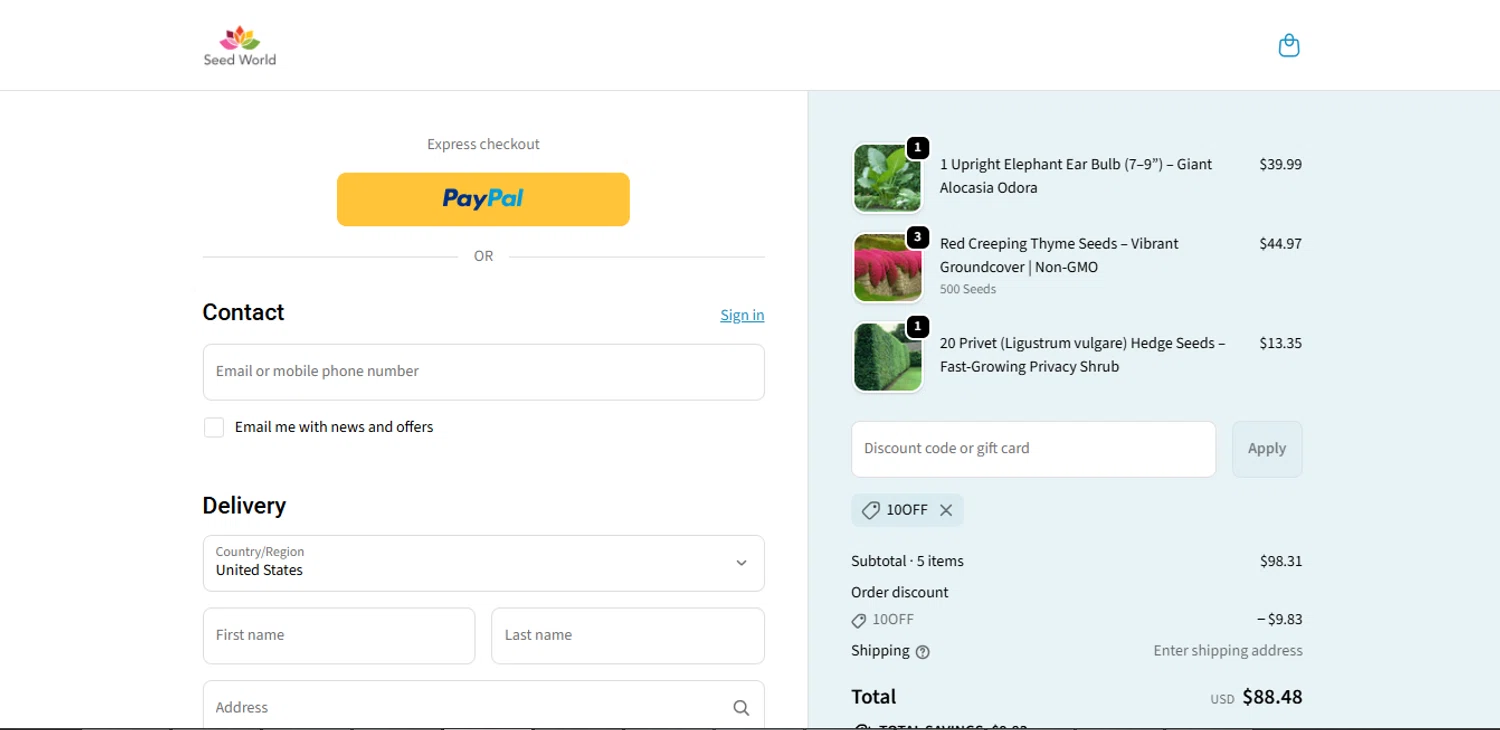Click the First name field
Screen dimensions: 1500x730
[339, 636]
